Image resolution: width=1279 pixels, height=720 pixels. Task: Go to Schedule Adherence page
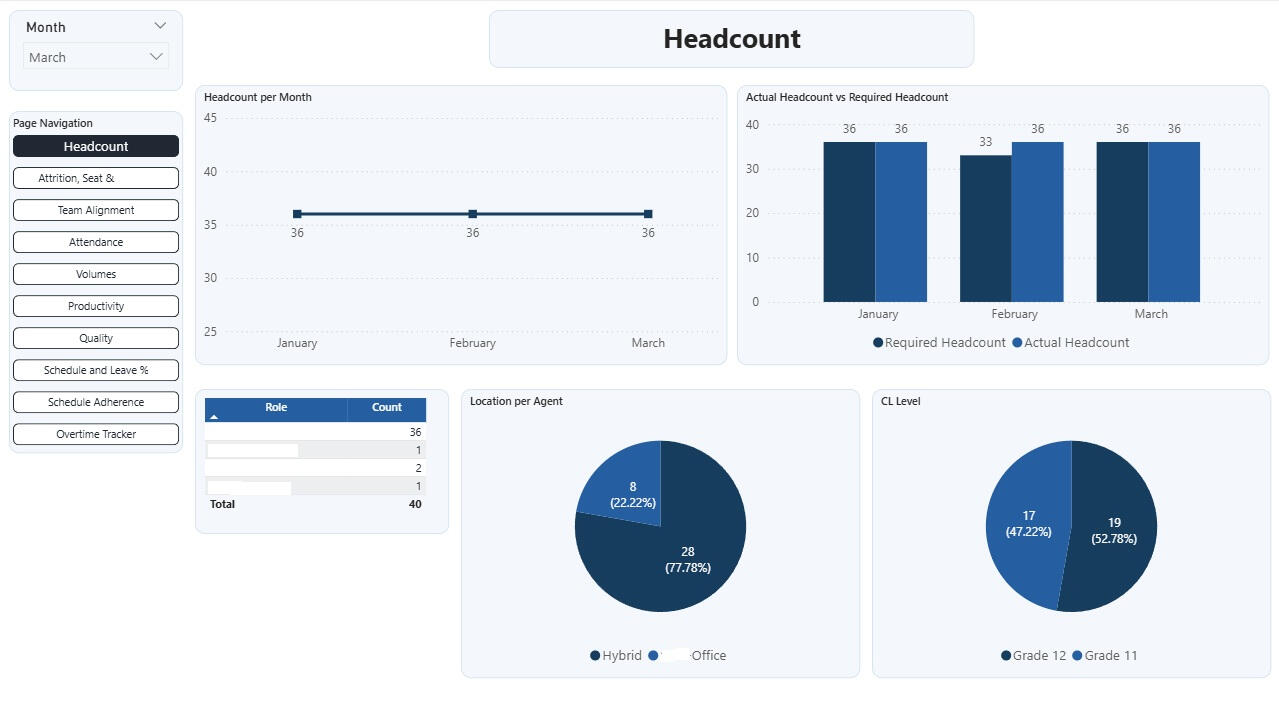click(x=96, y=402)
